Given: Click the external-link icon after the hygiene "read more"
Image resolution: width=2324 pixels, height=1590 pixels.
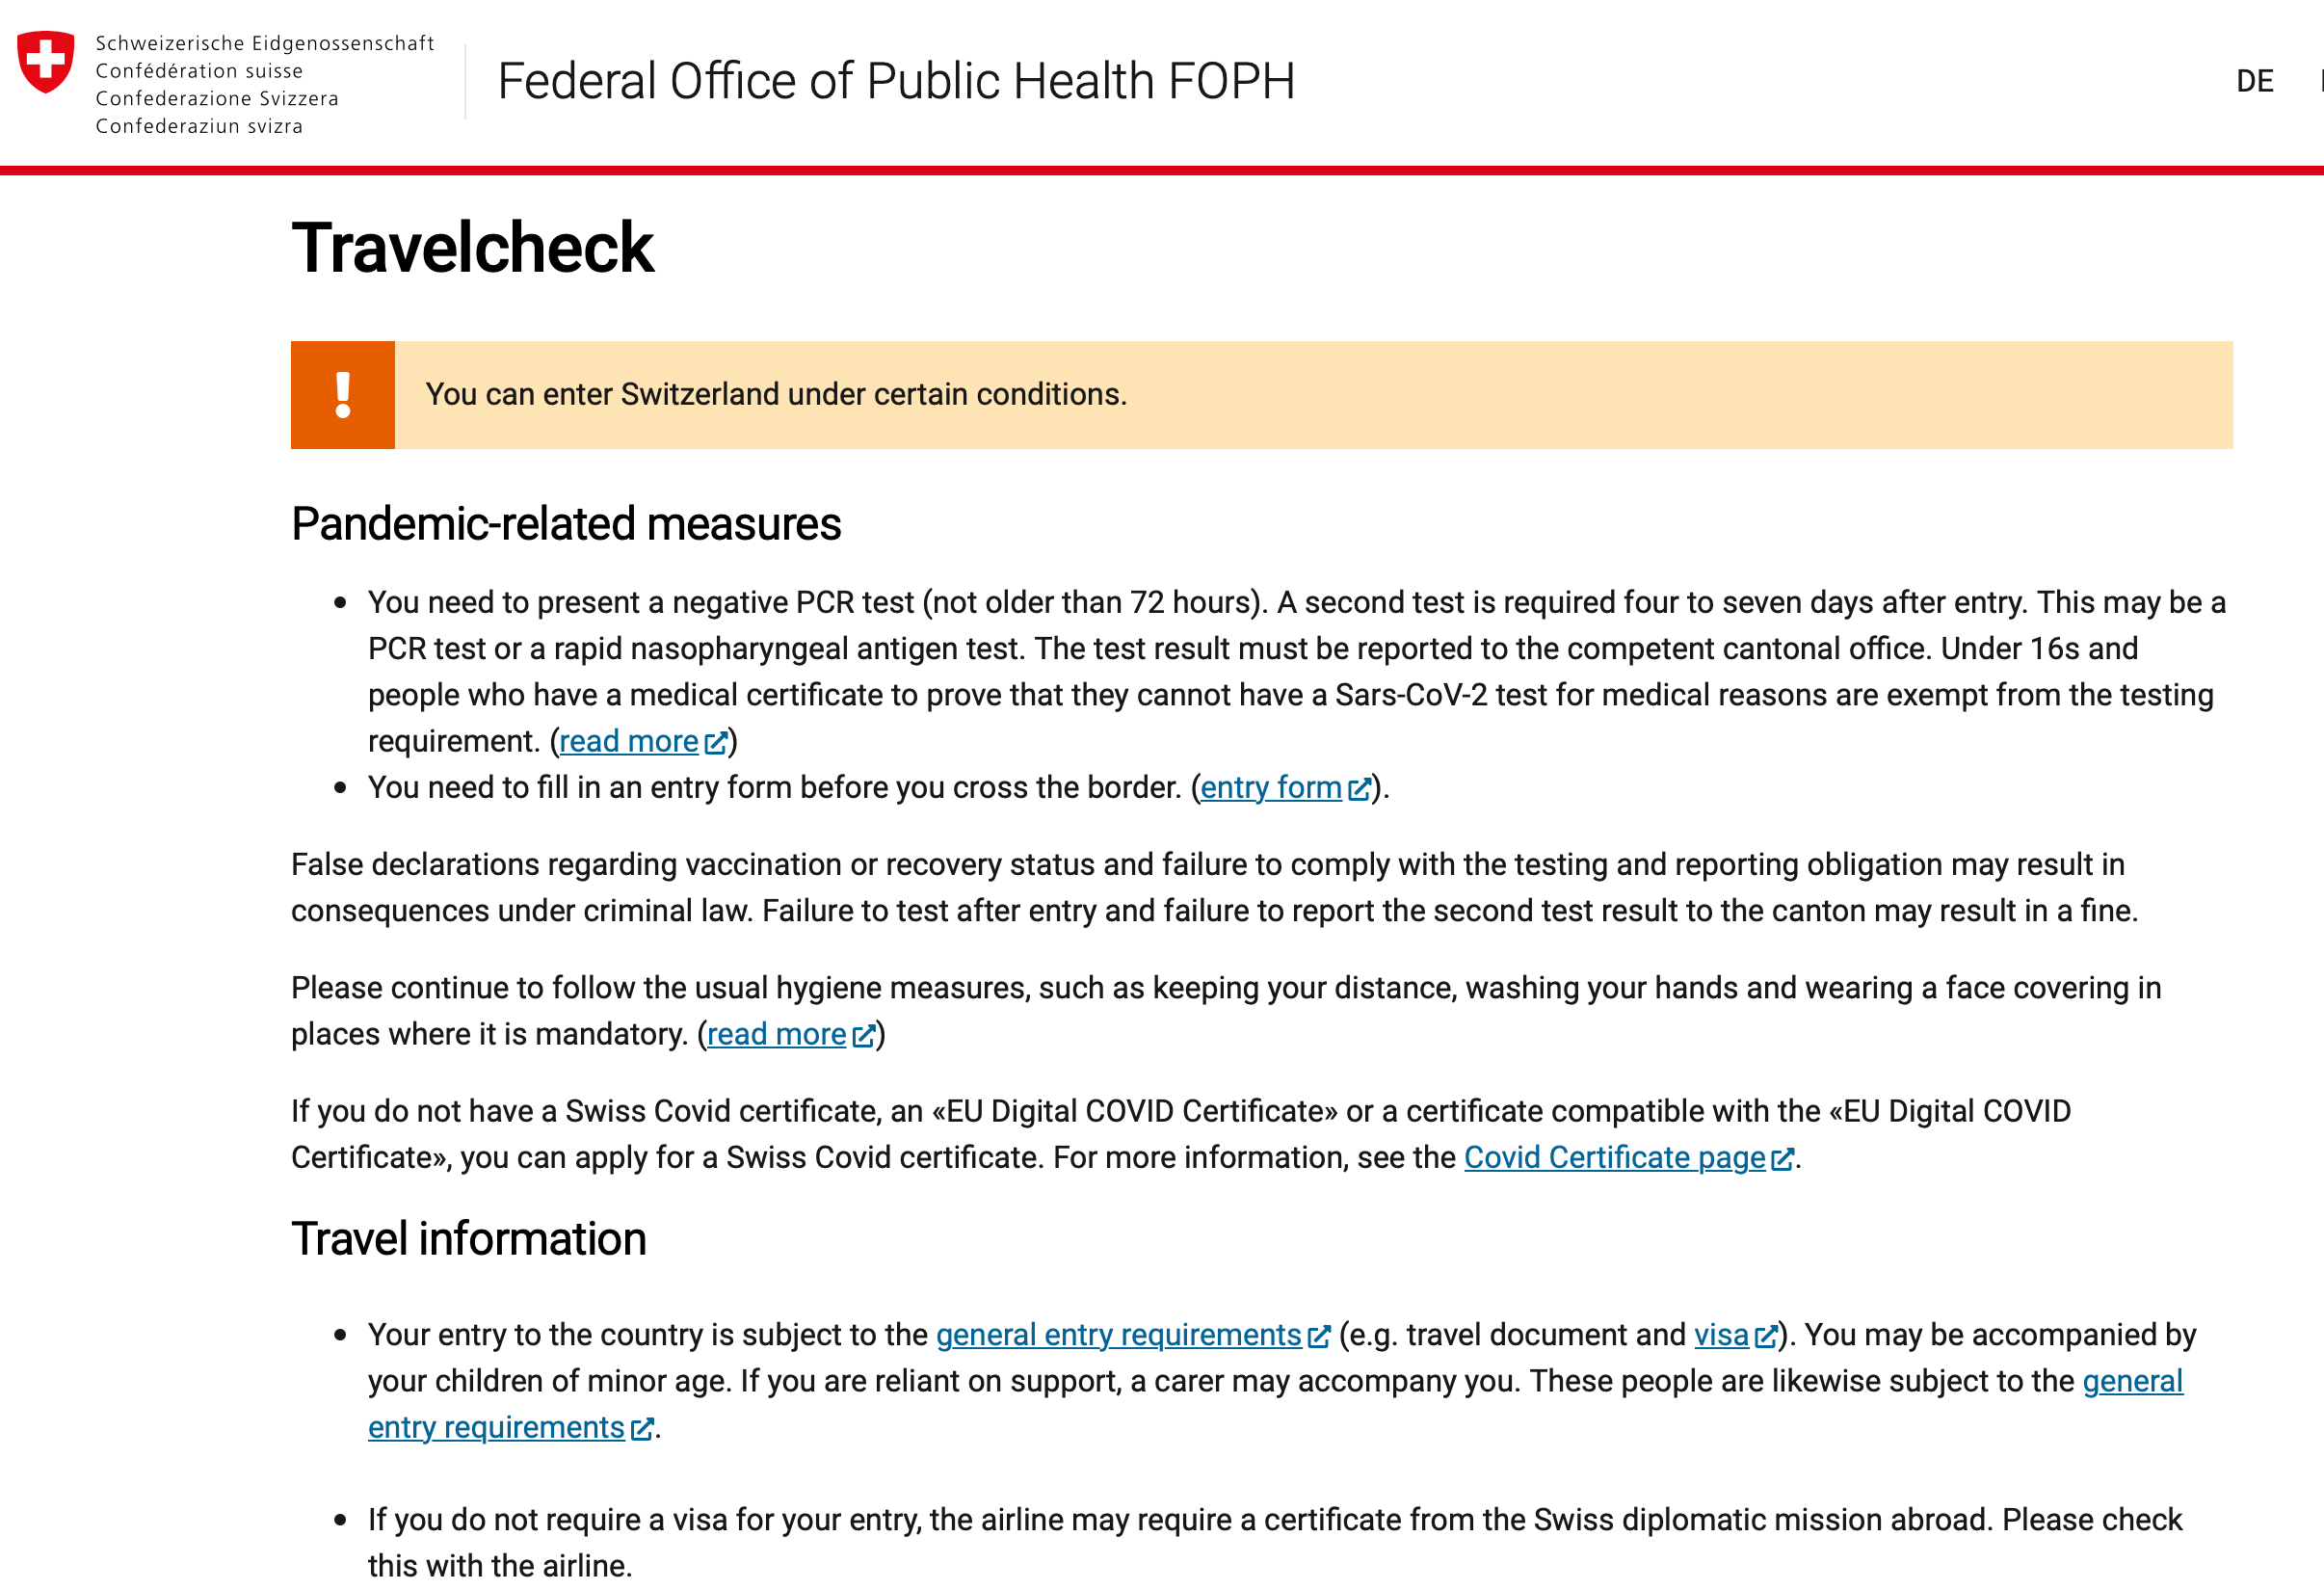Looking at the screenshot, I should 866,1036.
